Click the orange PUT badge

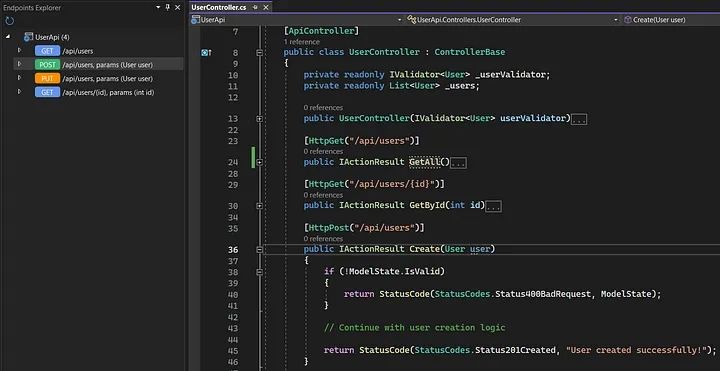point(47,79)
